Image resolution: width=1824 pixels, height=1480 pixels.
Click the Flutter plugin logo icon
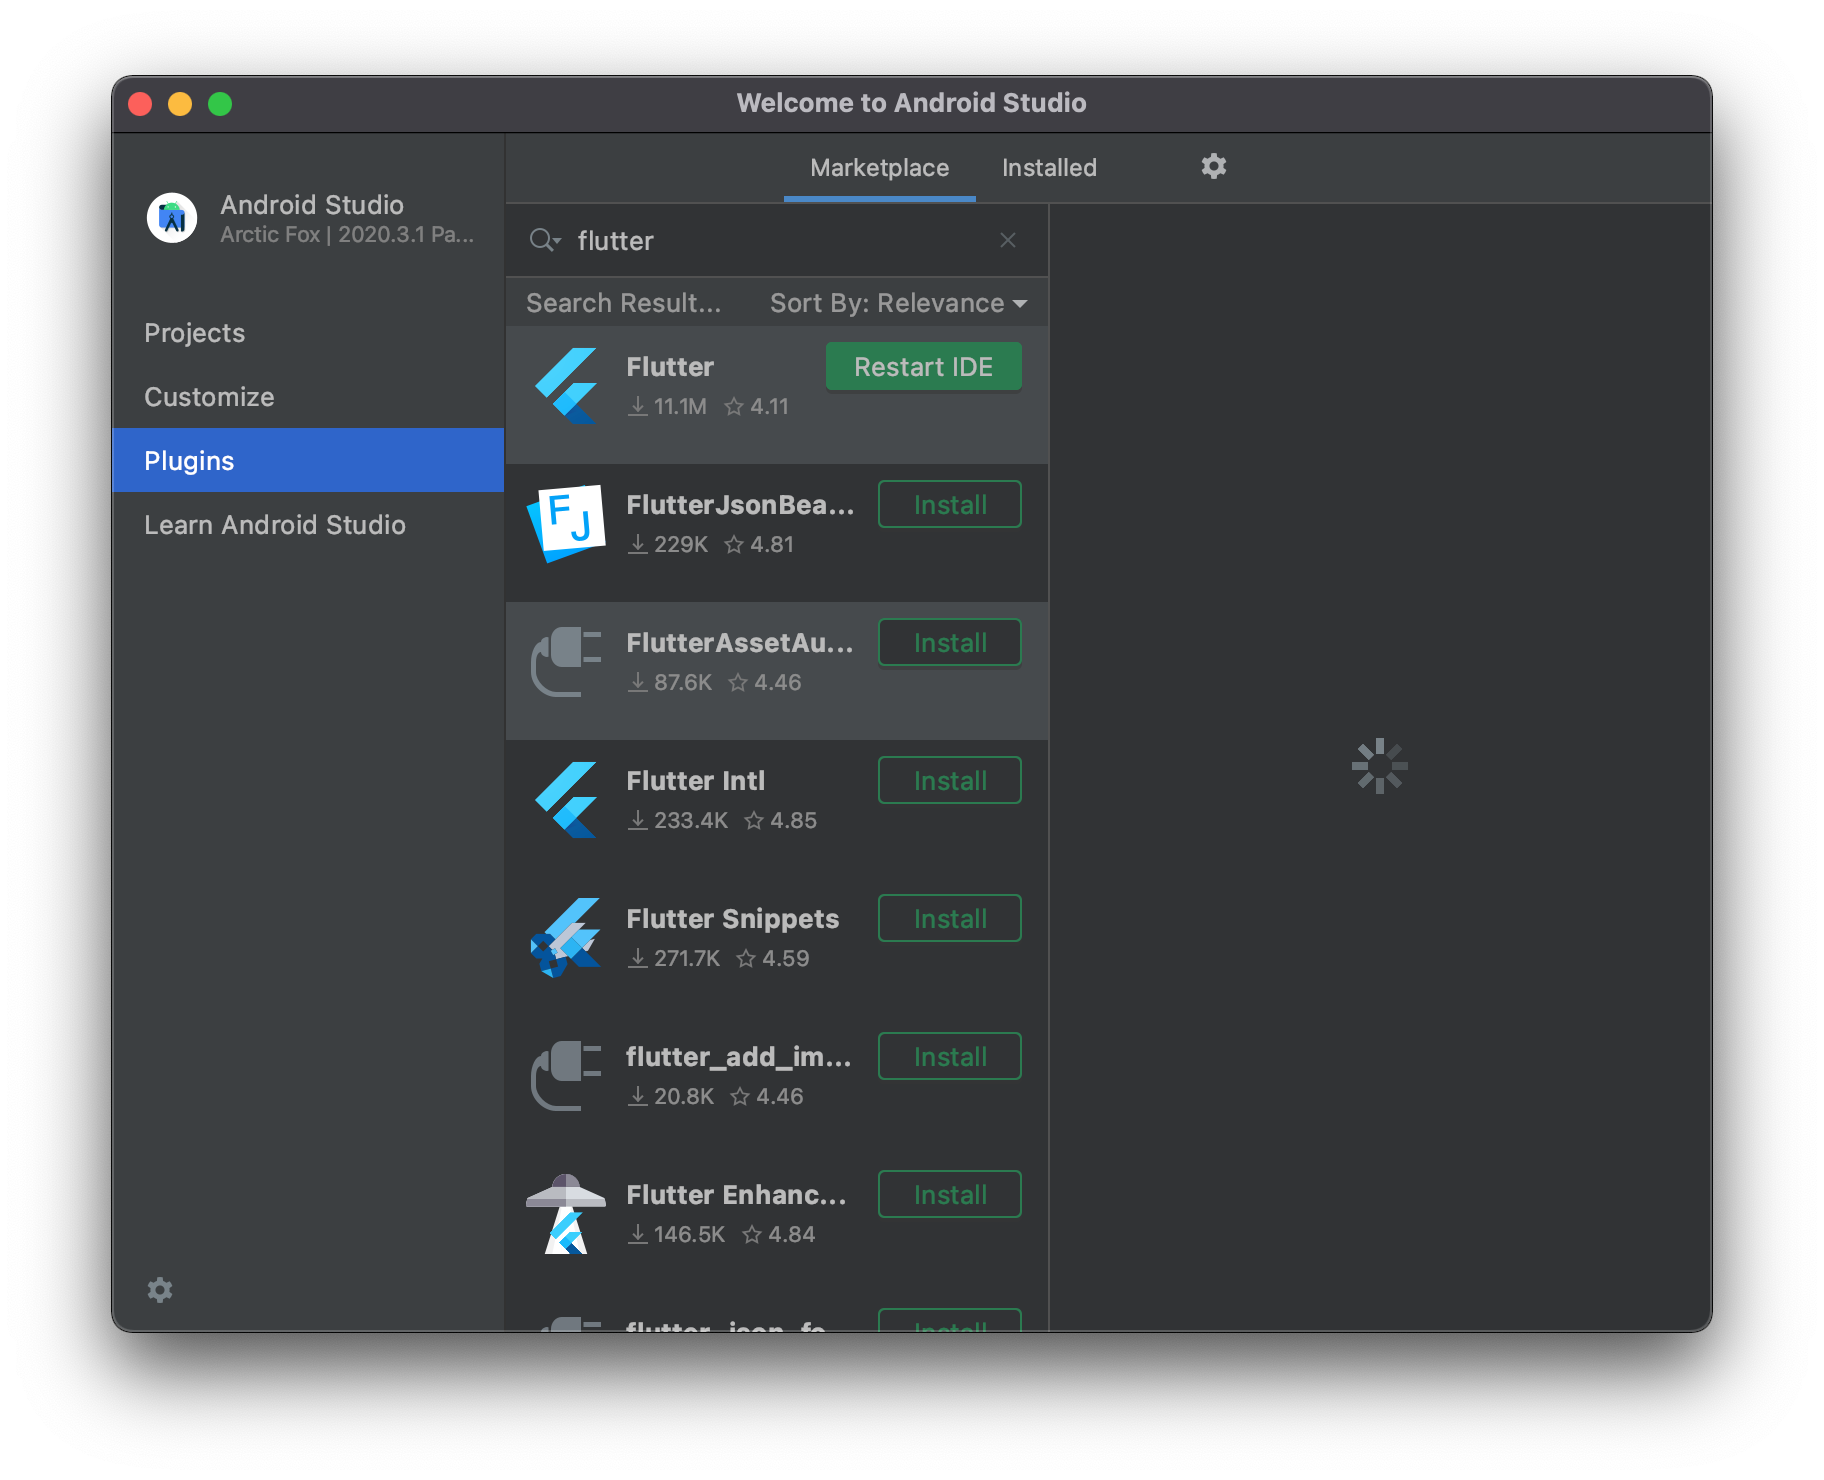567,386
